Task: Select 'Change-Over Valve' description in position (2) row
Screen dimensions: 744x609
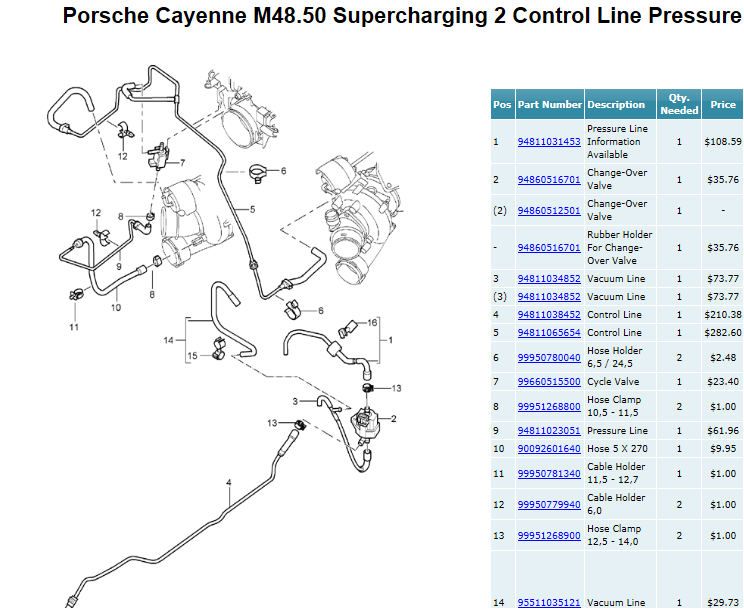Action: point(617,210)
